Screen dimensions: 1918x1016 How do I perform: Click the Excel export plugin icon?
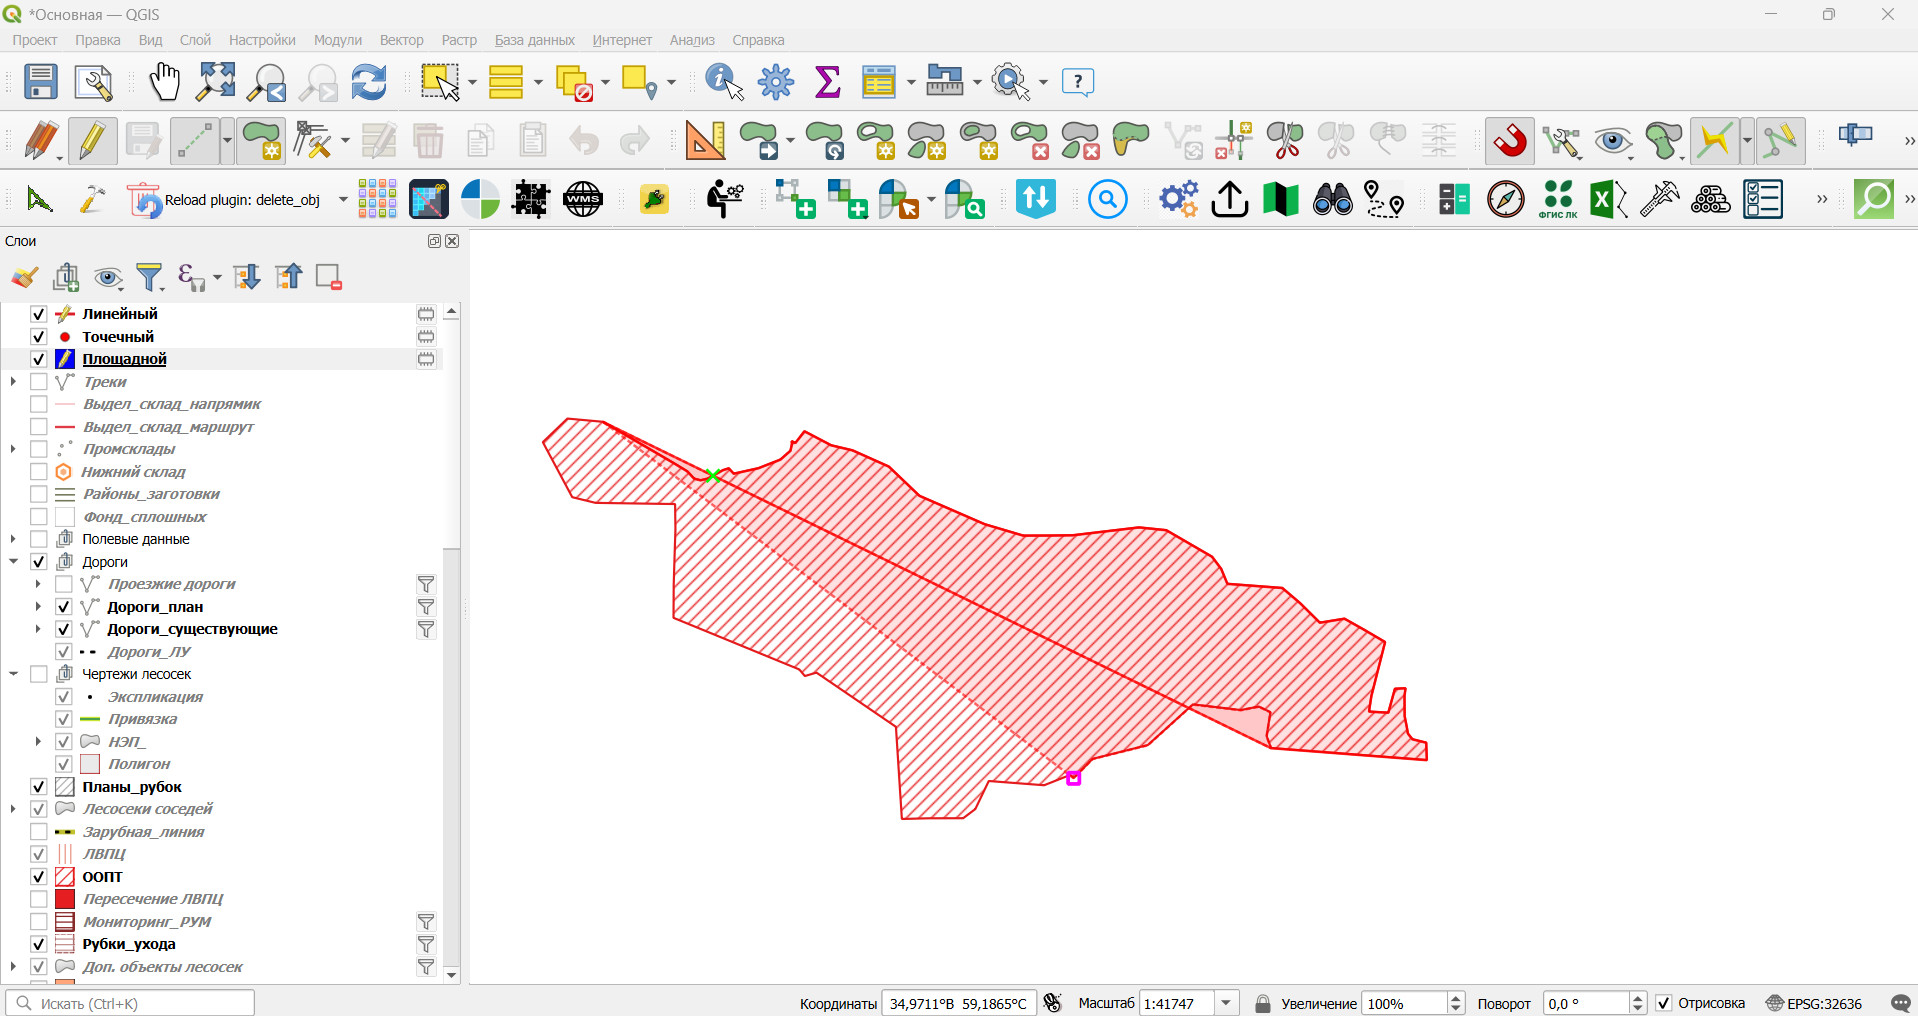(x=1608, y=200)
